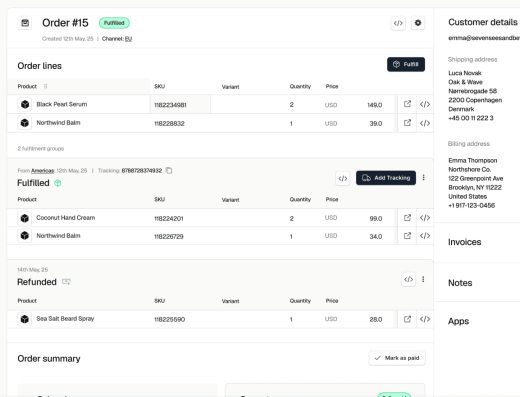The width and height of the screenshot is (520, 397).
Task: Open external link for Coconut Hand Cream
Action: point(407,218)
